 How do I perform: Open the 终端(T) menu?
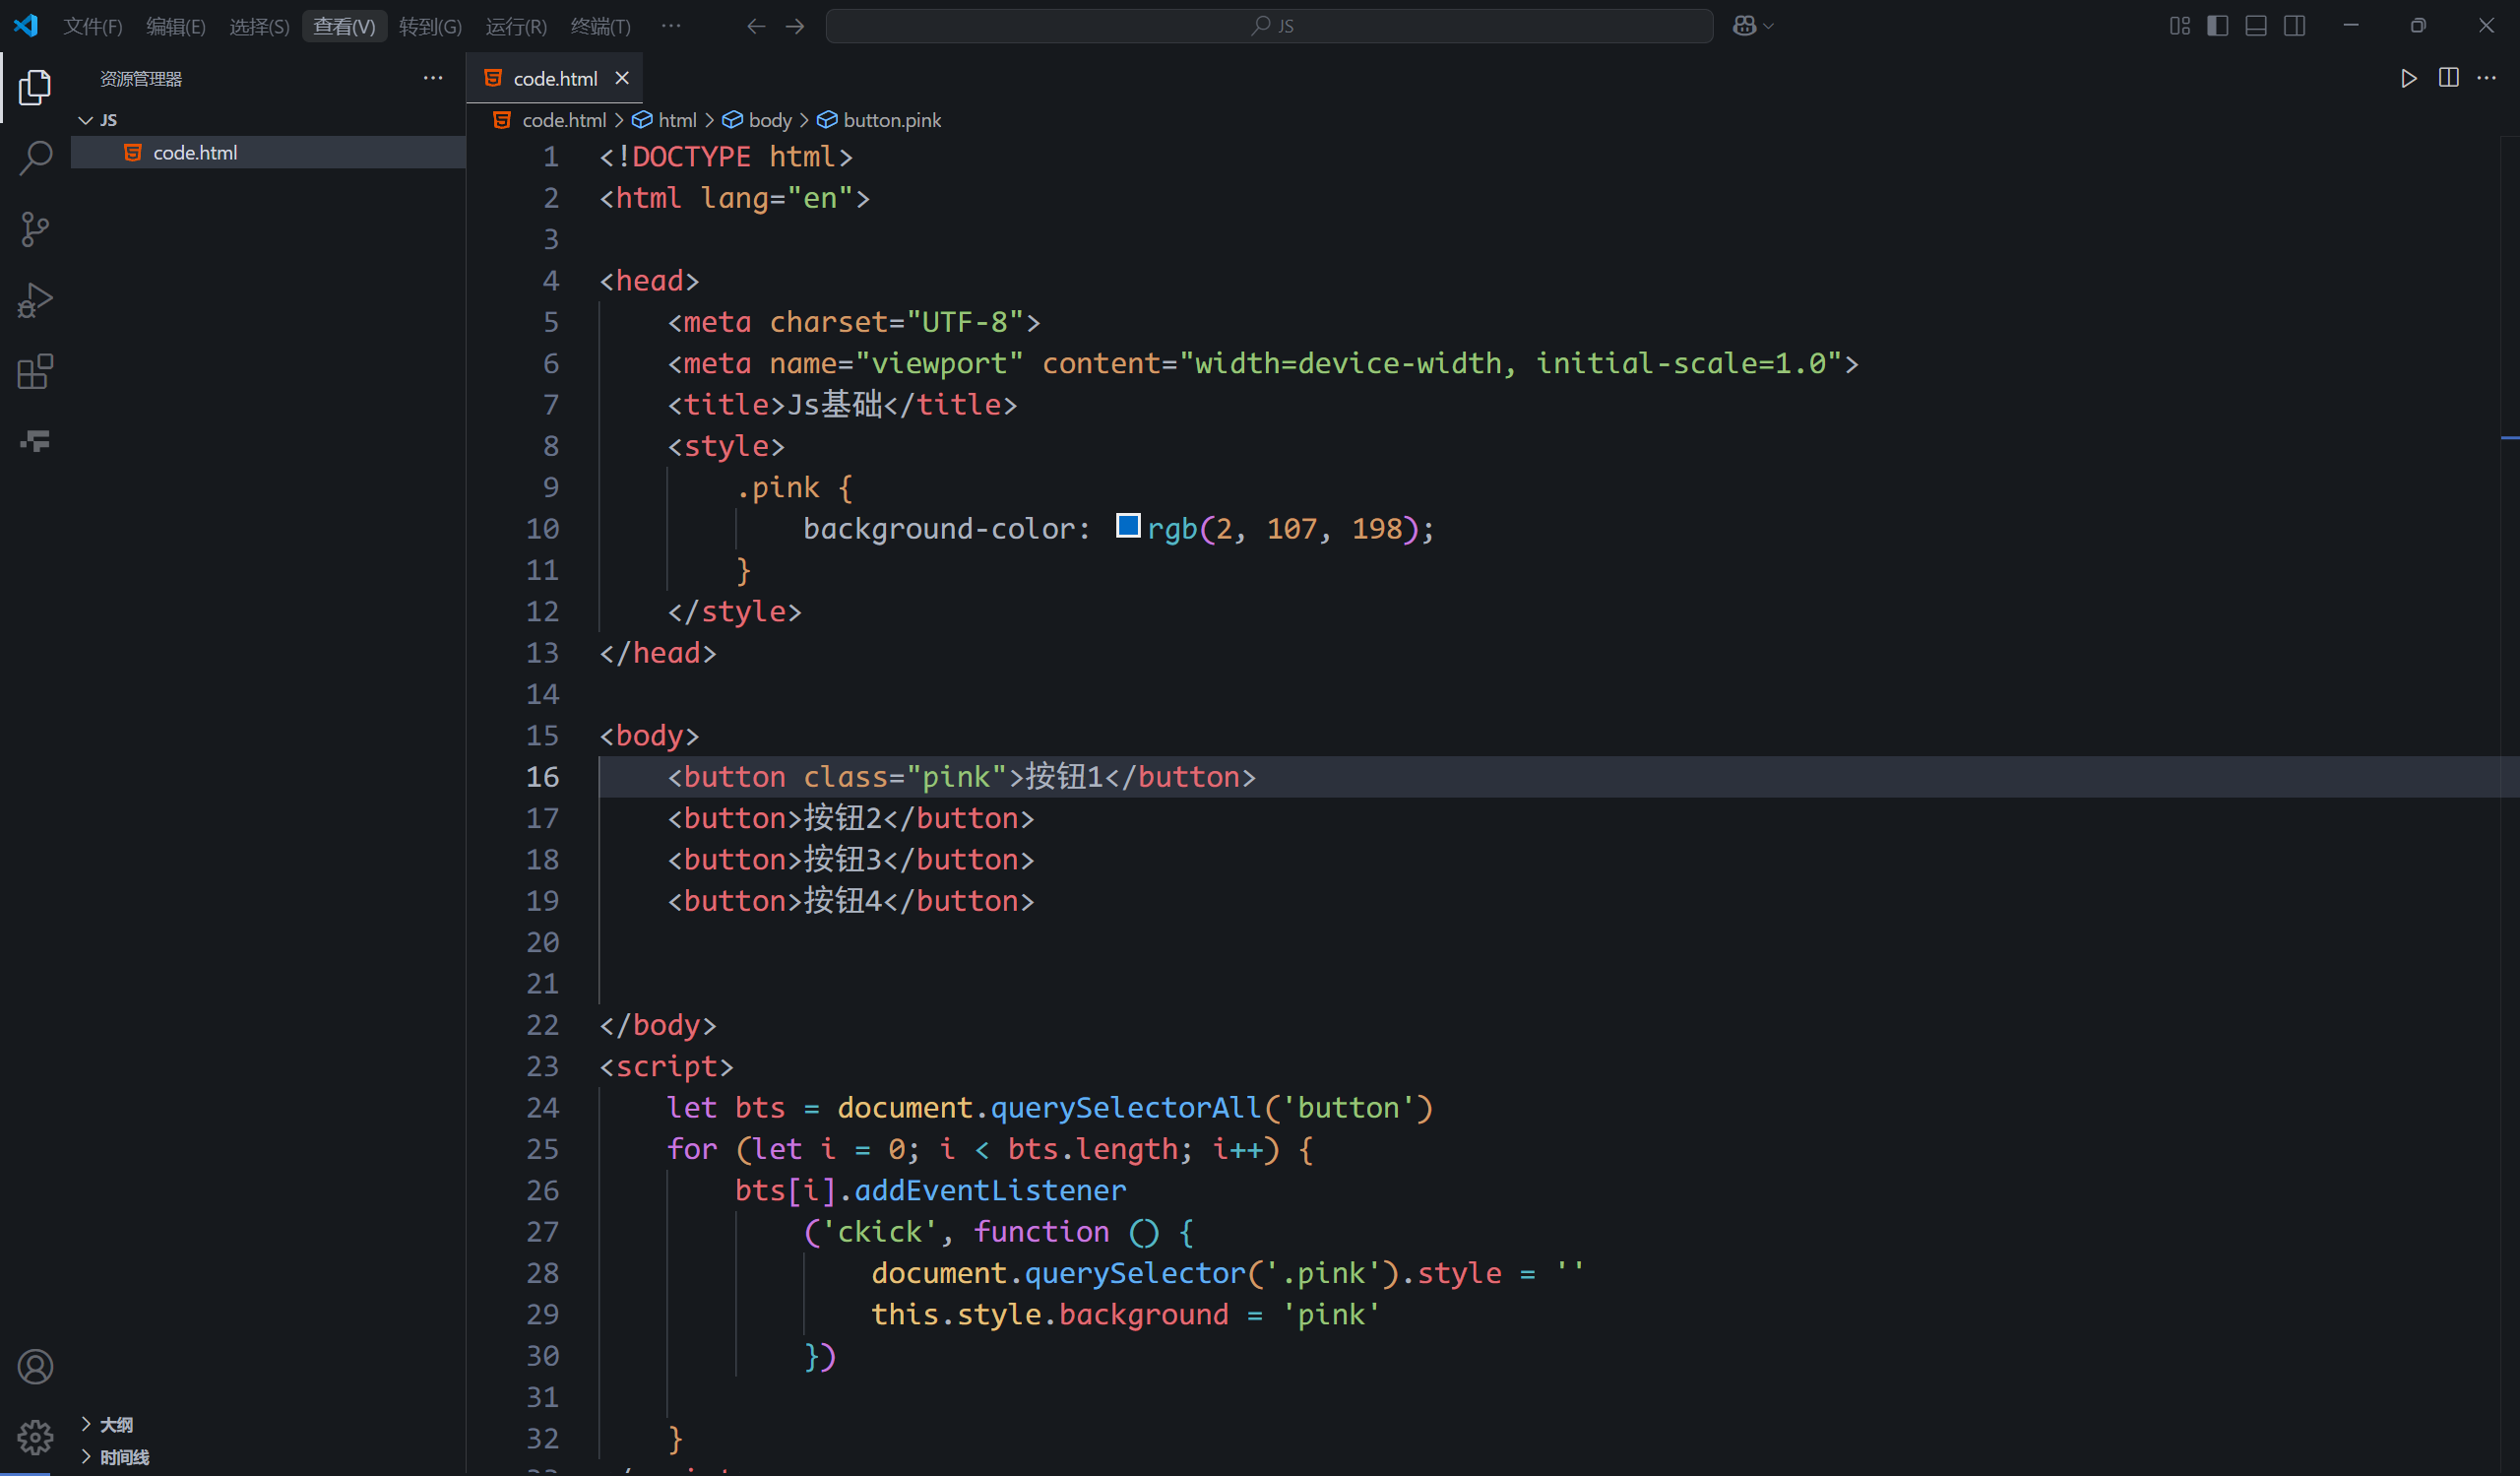click(600, 26)
